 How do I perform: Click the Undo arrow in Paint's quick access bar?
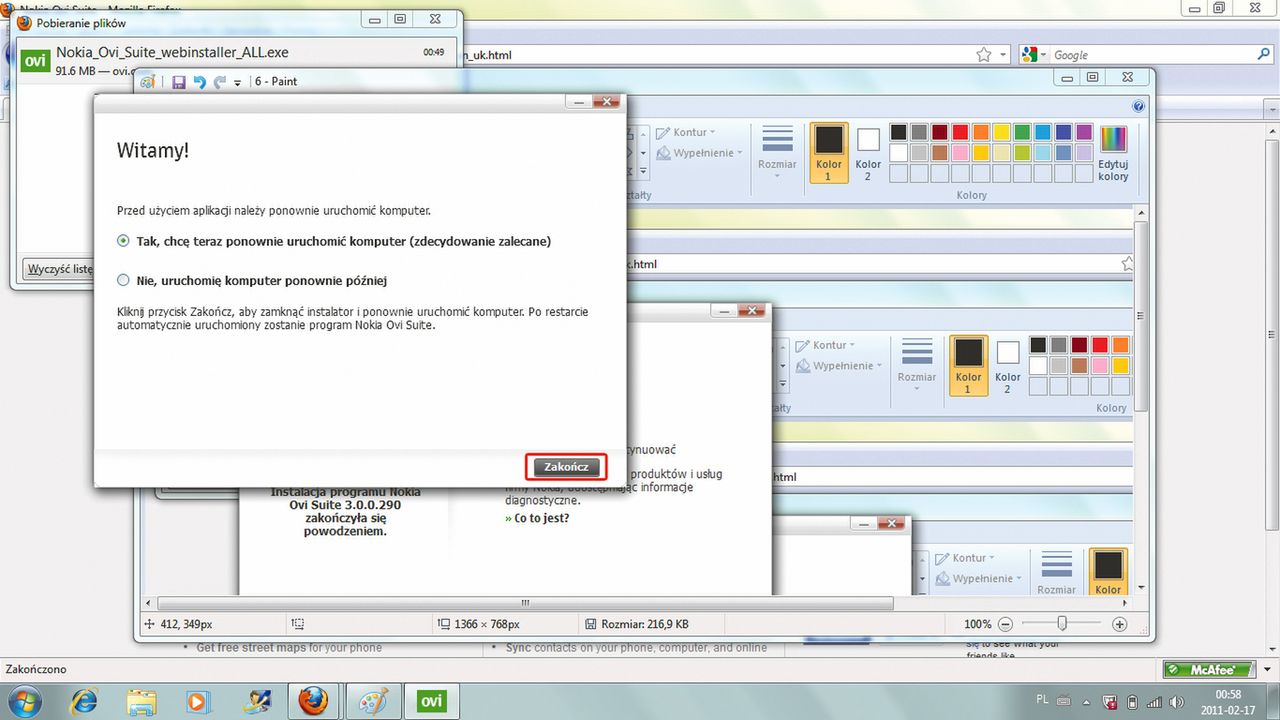199,82
